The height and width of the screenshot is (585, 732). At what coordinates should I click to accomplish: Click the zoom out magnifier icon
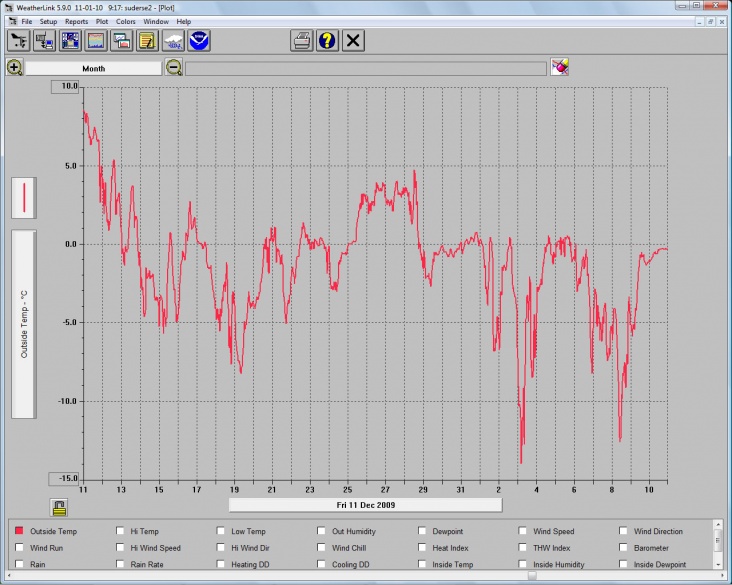point(174,68)
